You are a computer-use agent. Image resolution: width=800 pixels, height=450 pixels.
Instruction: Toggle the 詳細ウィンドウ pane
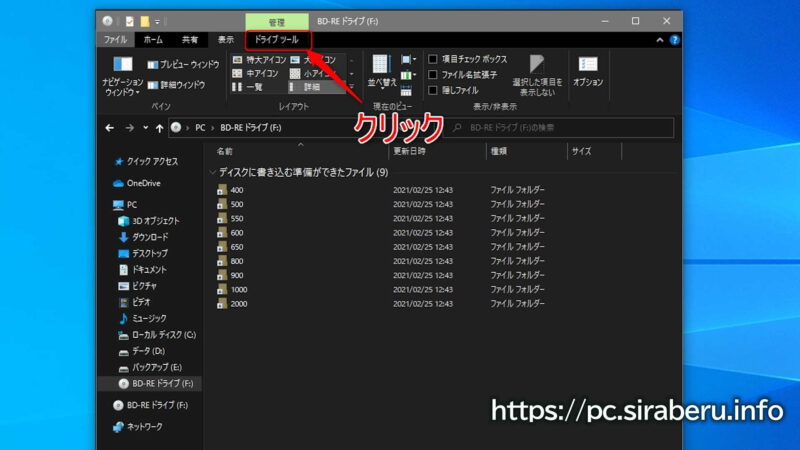(x=177, y=85)
